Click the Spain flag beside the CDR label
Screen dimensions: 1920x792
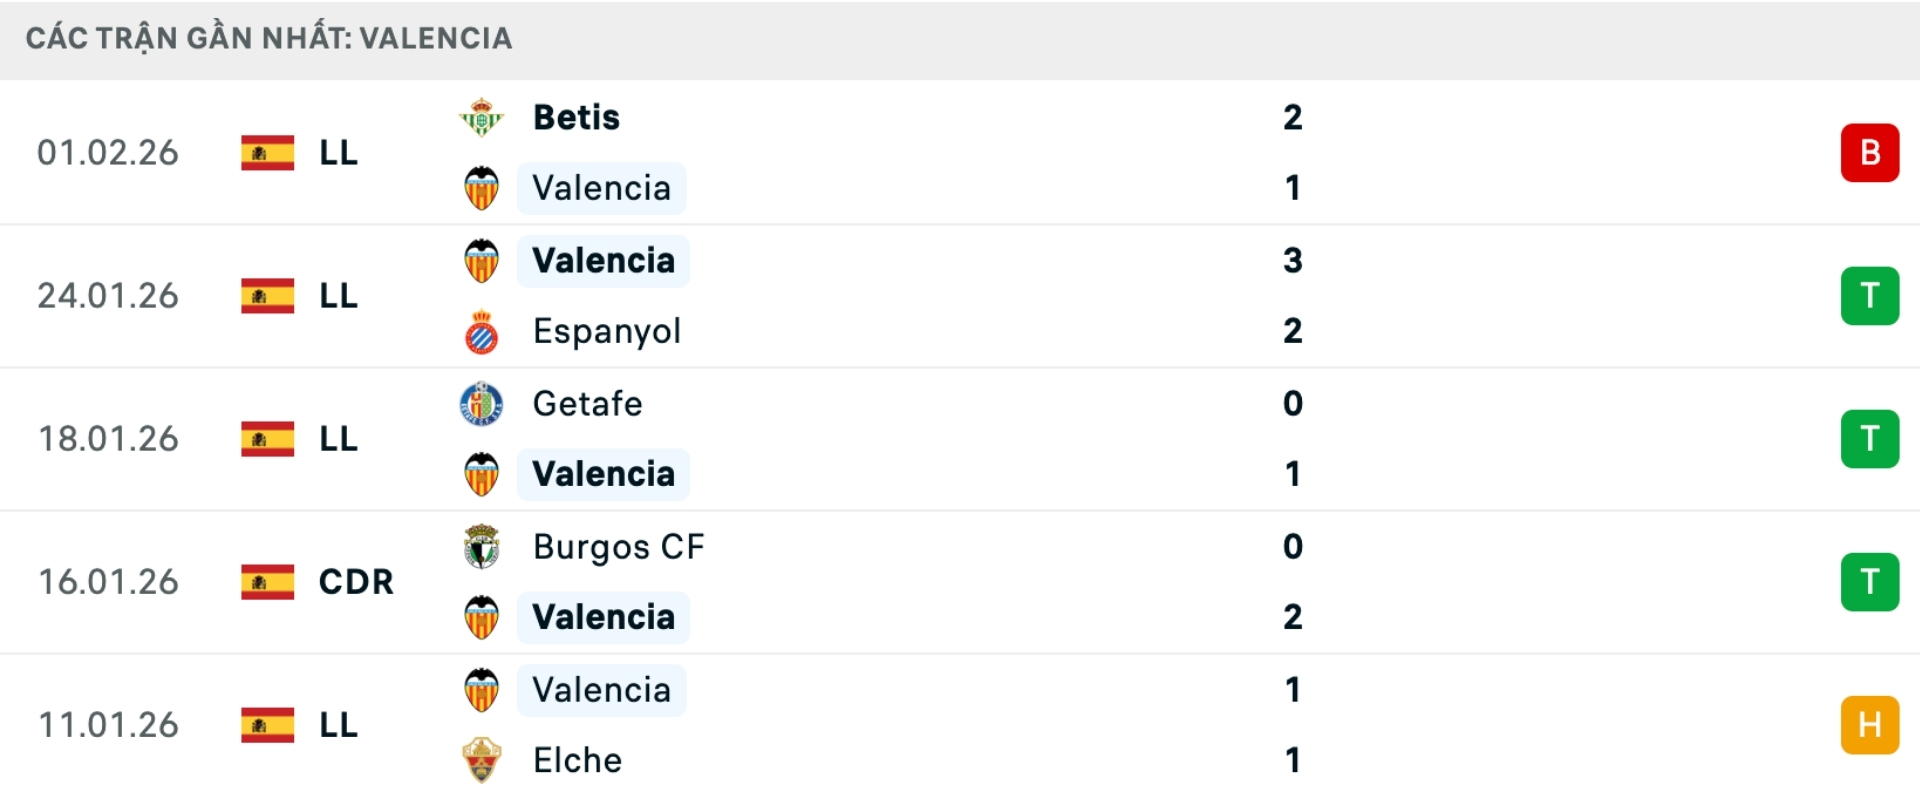[x=267, y=582]
